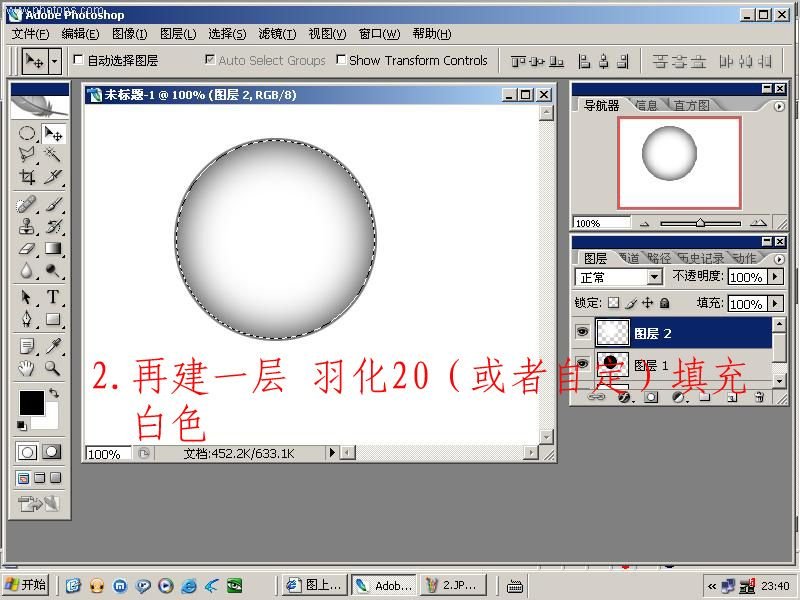
Task: Choose the Crop tool
Action: click(27, 177)
